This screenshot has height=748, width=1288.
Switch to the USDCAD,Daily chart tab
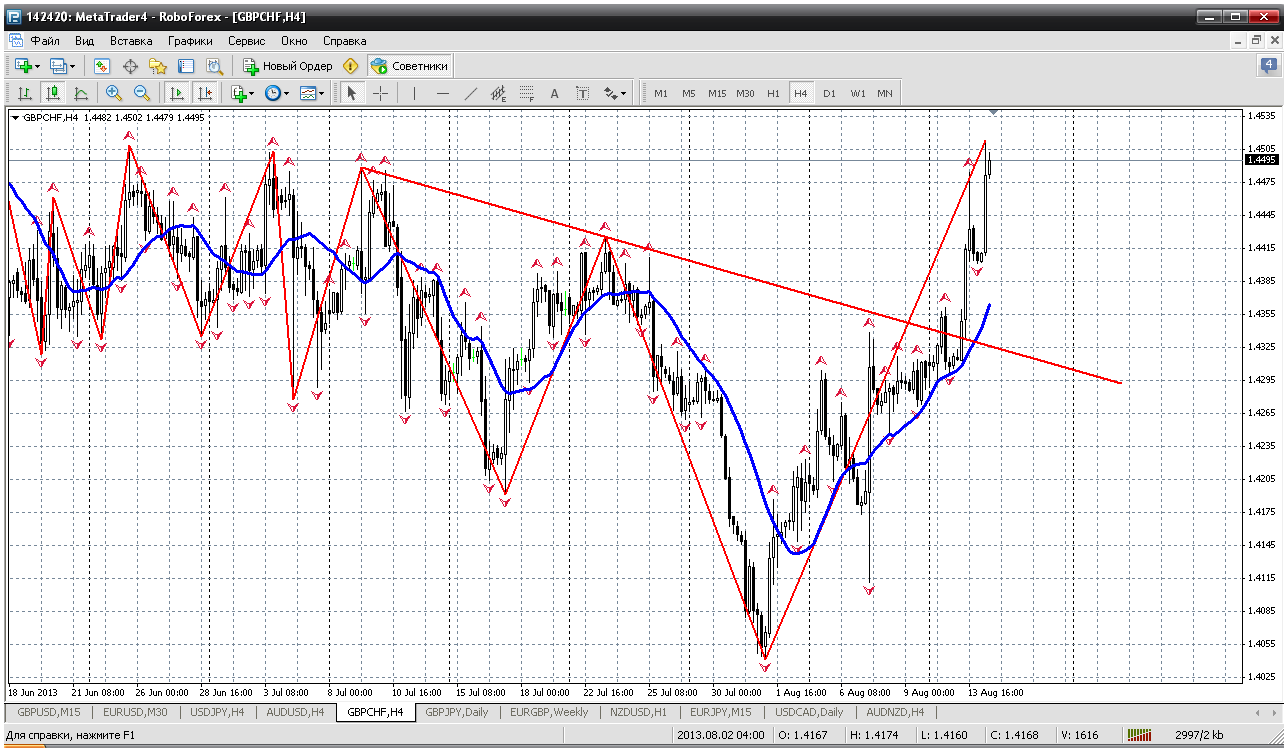pos(809,712)
